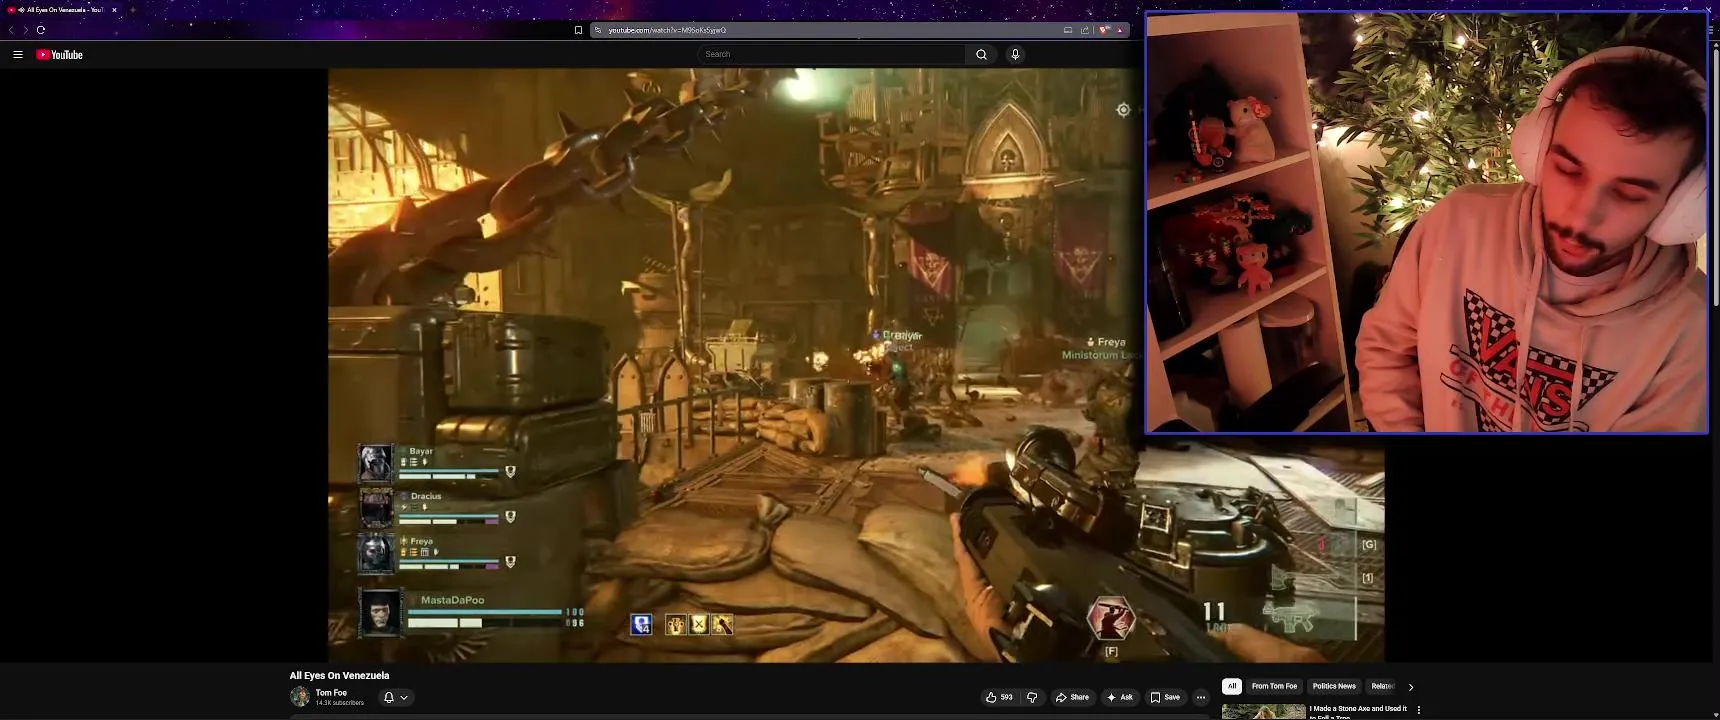Dislike the video with thumbs-down
Screen dimensions: 1720x720
1033,697
